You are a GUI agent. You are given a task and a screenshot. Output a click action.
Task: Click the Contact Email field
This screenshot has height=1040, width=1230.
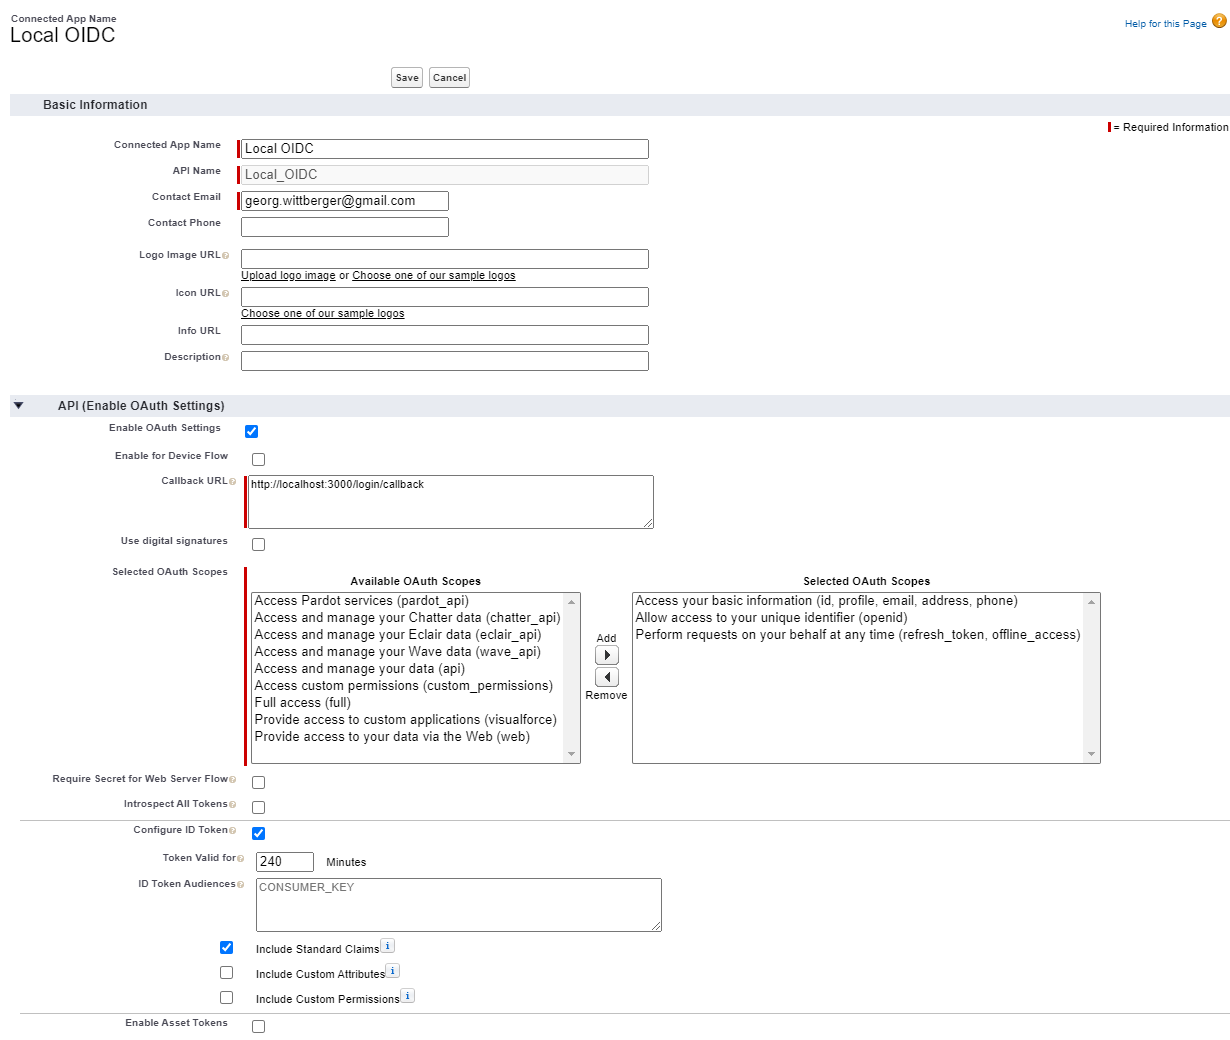(345, 201)
